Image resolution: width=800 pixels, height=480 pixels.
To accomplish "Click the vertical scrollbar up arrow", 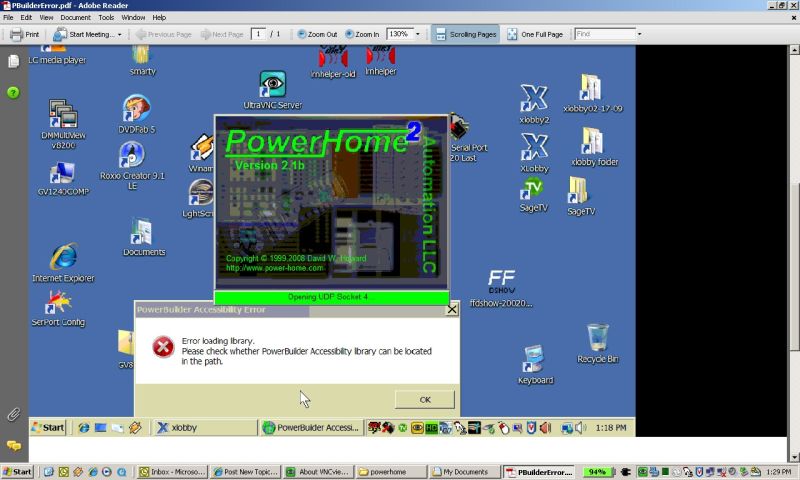I will [x=794, y=49].
